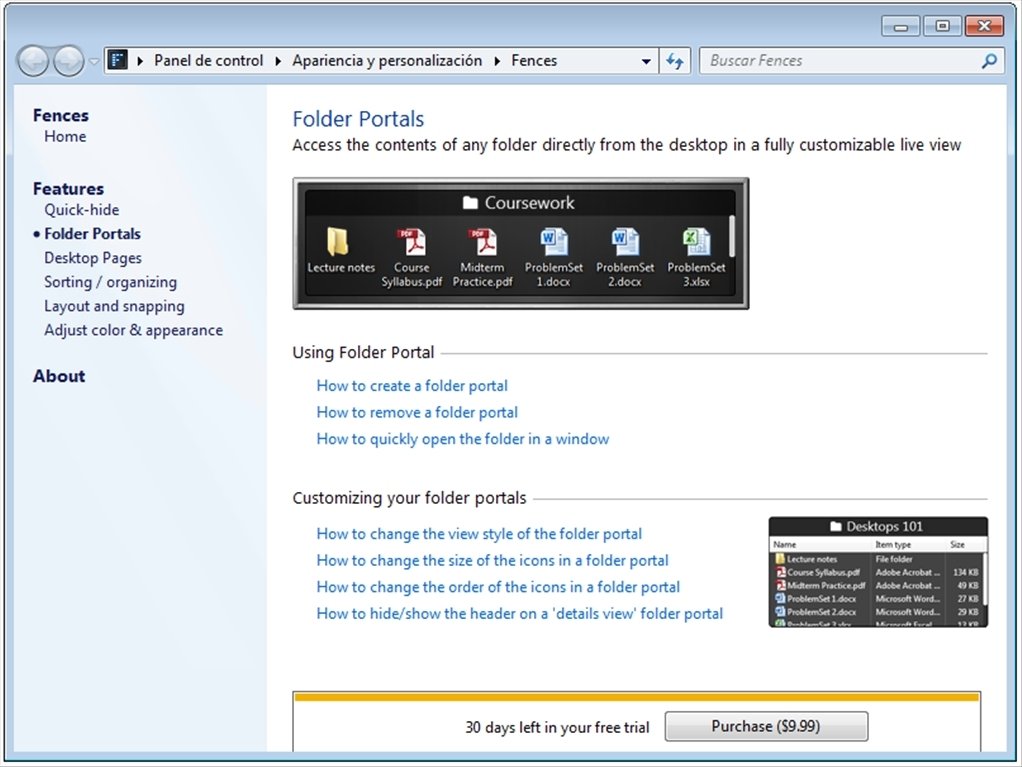1022x767 pixels.
Task: Go to the Quick-hide feature page
Action: [81, 210]
